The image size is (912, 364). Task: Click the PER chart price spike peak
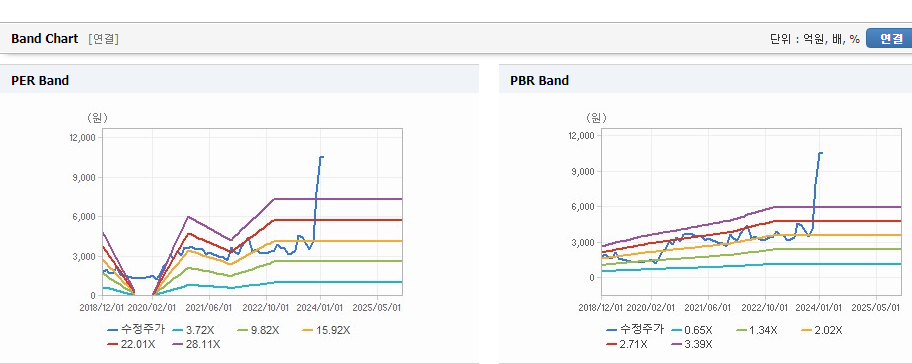click(x=321, y=156)
